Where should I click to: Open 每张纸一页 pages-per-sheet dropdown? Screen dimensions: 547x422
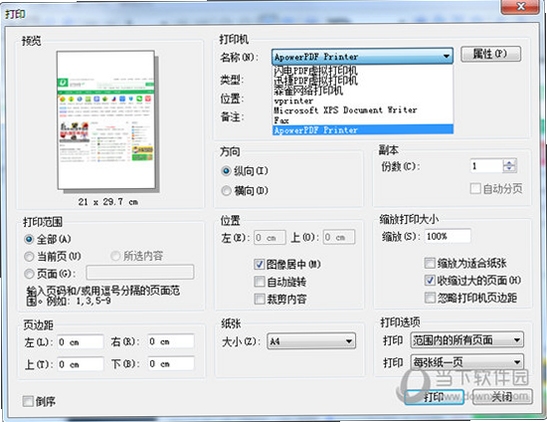(467, 363)
